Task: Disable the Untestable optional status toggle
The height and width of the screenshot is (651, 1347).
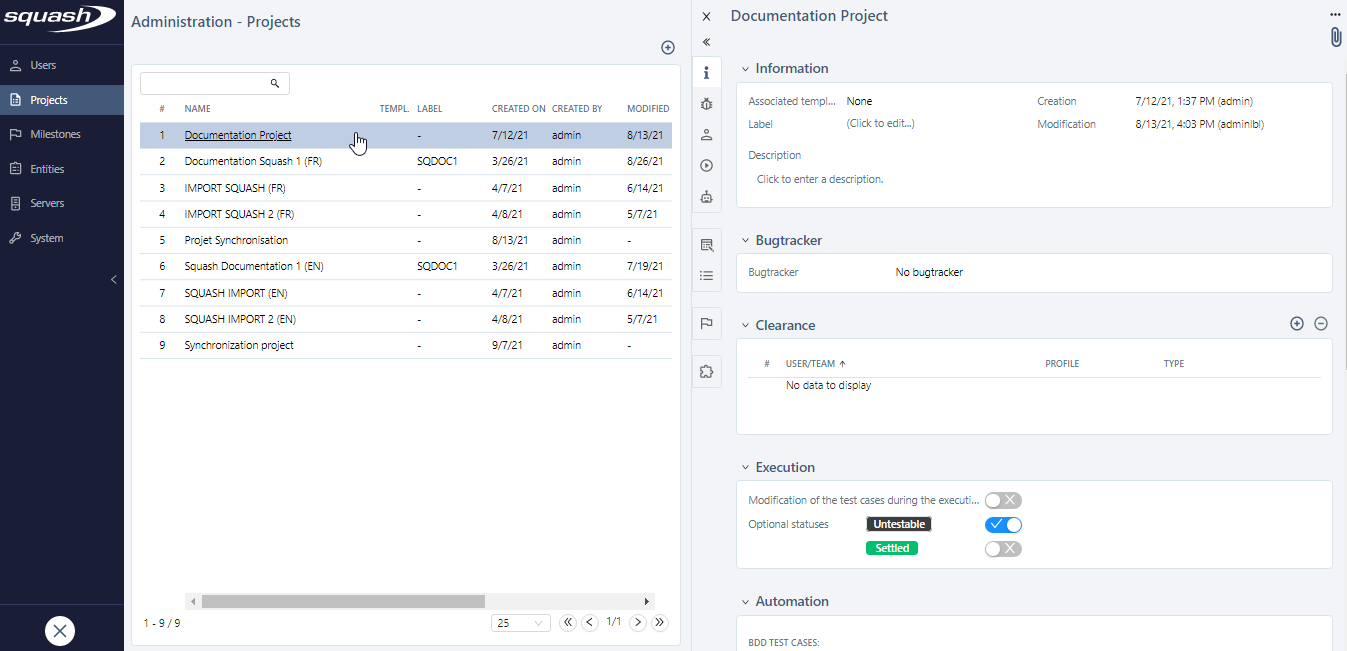Action: pyautogui.click(x=1003, y=524)
